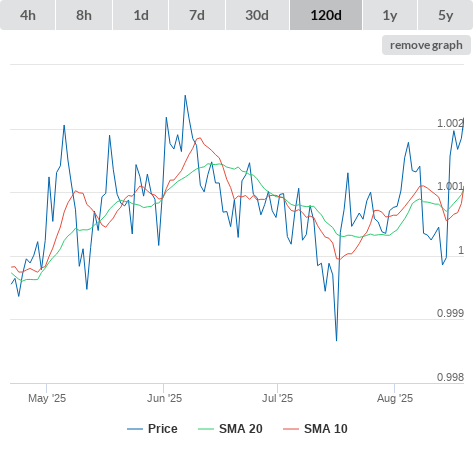Click the Aug '25 axis label

[395, 398]
